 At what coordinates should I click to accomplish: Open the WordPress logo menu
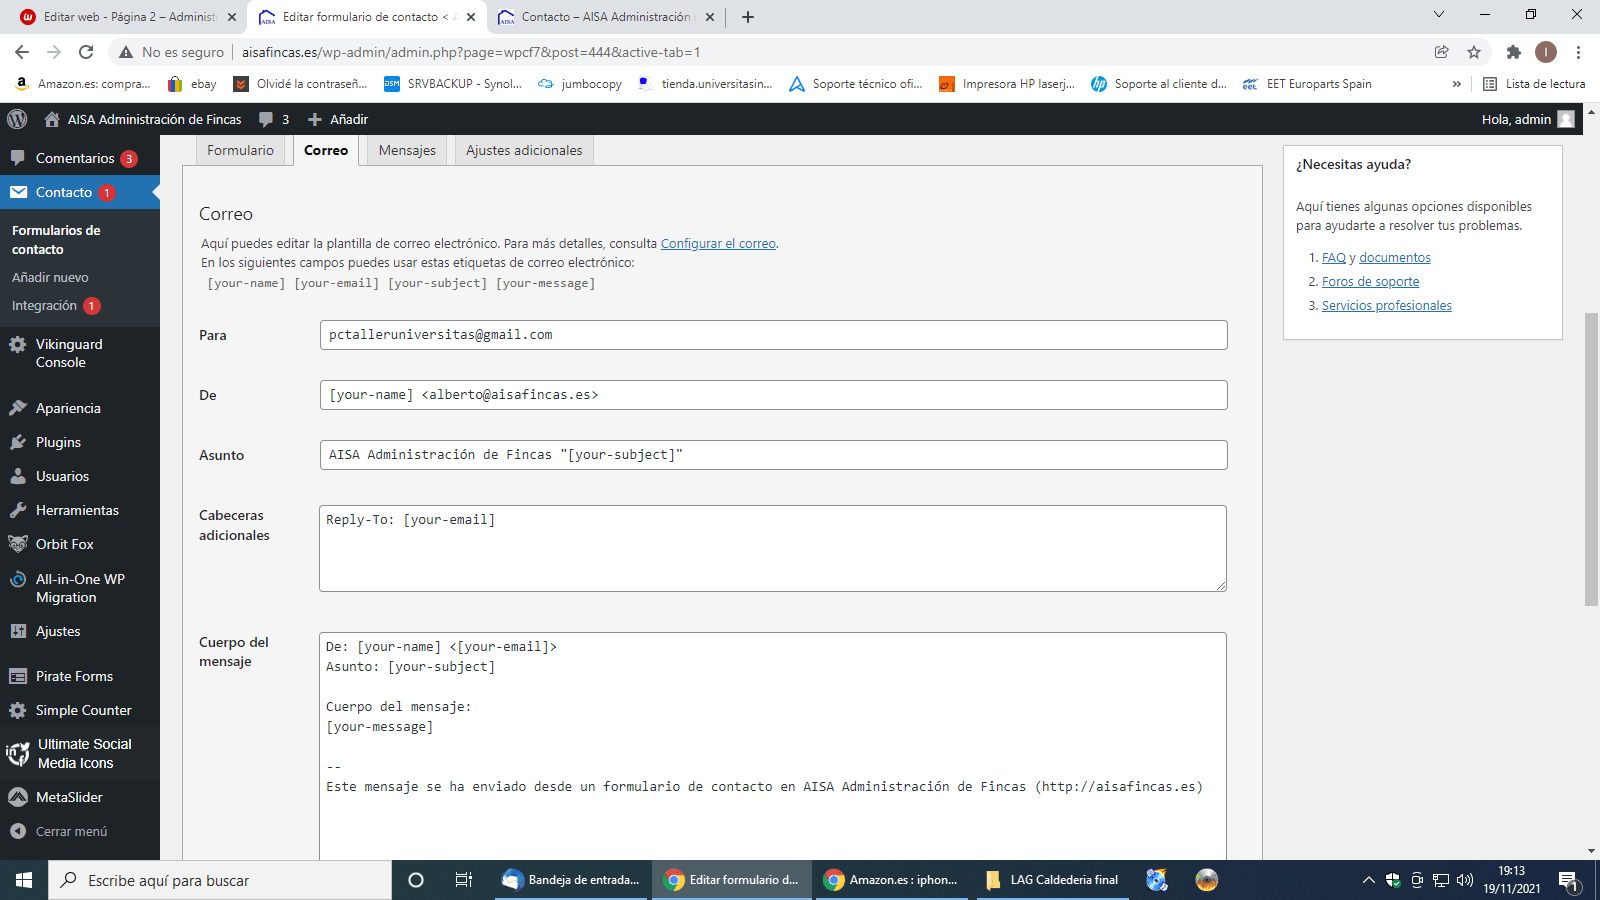click(17, 119)
